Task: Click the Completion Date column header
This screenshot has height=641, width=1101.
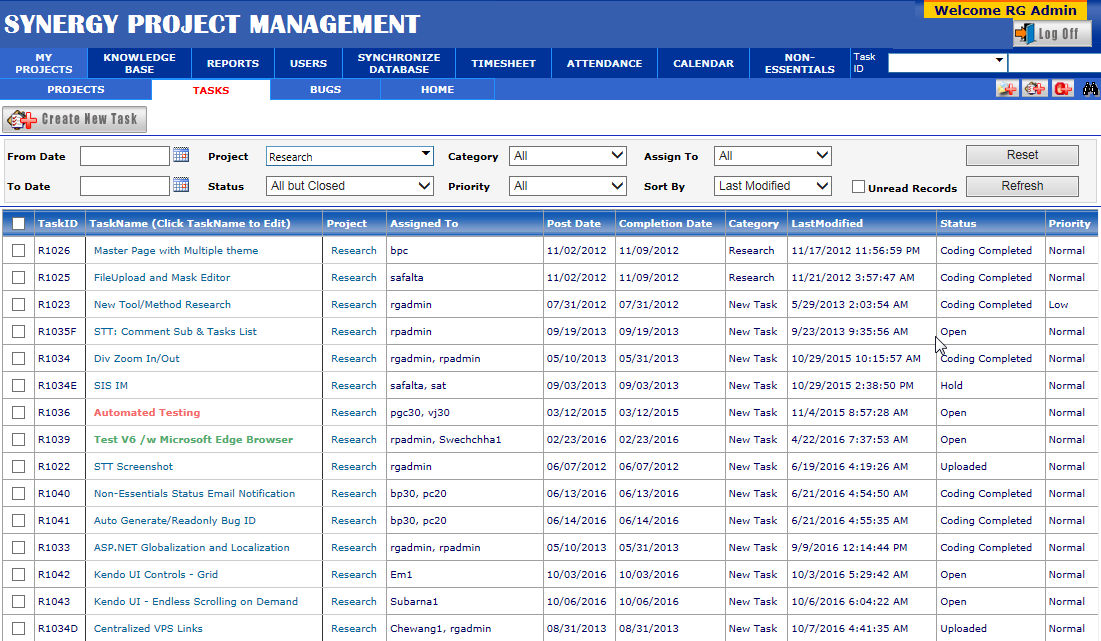Action: [x=666, y=223]
